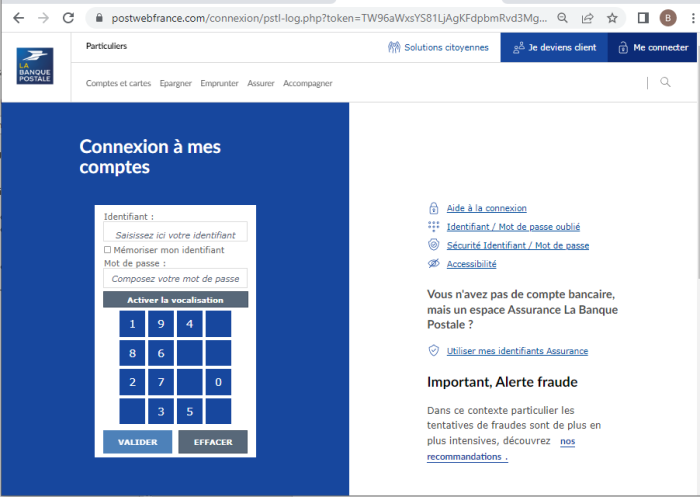
Task: Open Comptes et cartes menu
Action: point(118,84)
